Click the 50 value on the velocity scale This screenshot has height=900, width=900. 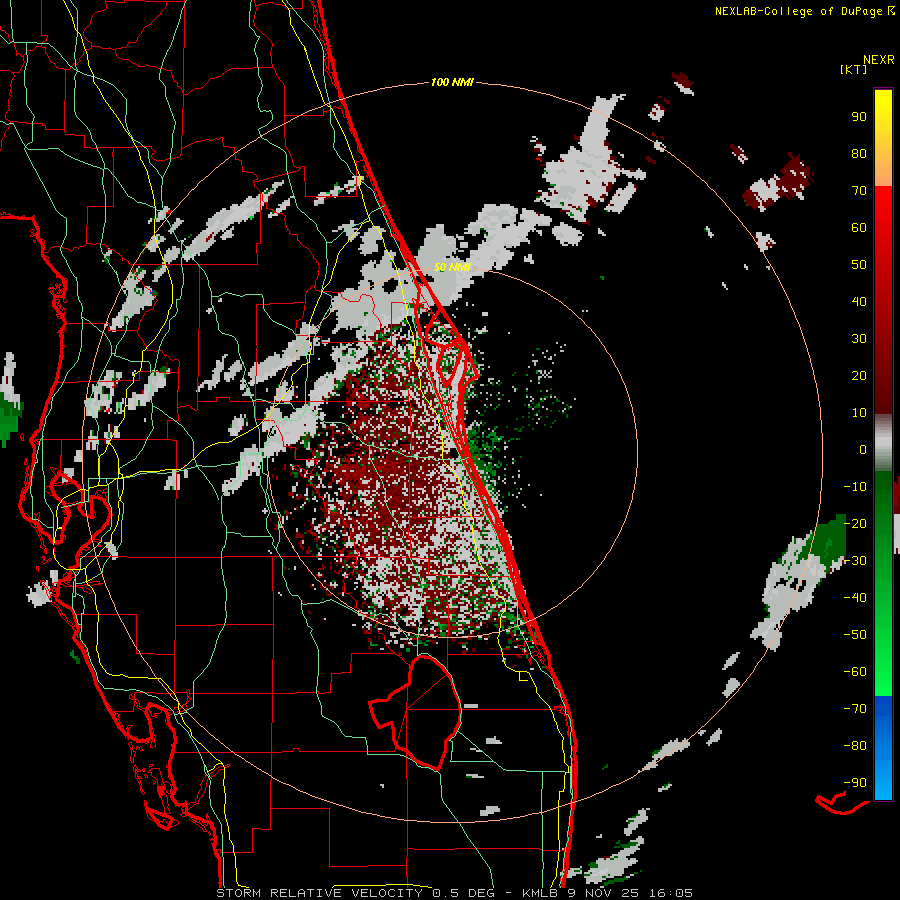coord(859,265)
